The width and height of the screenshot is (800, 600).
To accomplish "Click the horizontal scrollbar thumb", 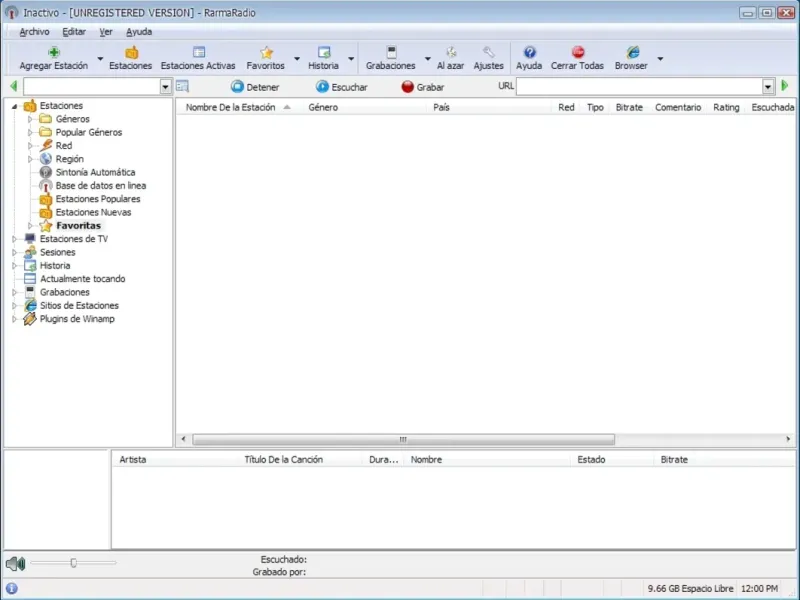I will click(x=404, y=439).
